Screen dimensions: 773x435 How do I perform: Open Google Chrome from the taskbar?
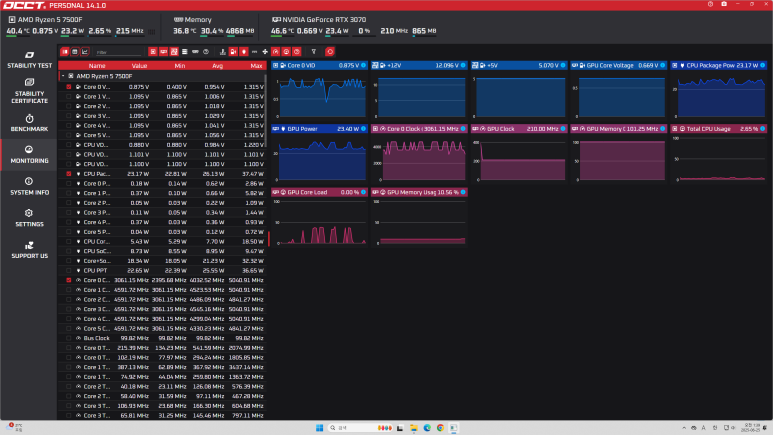point(440,428)
